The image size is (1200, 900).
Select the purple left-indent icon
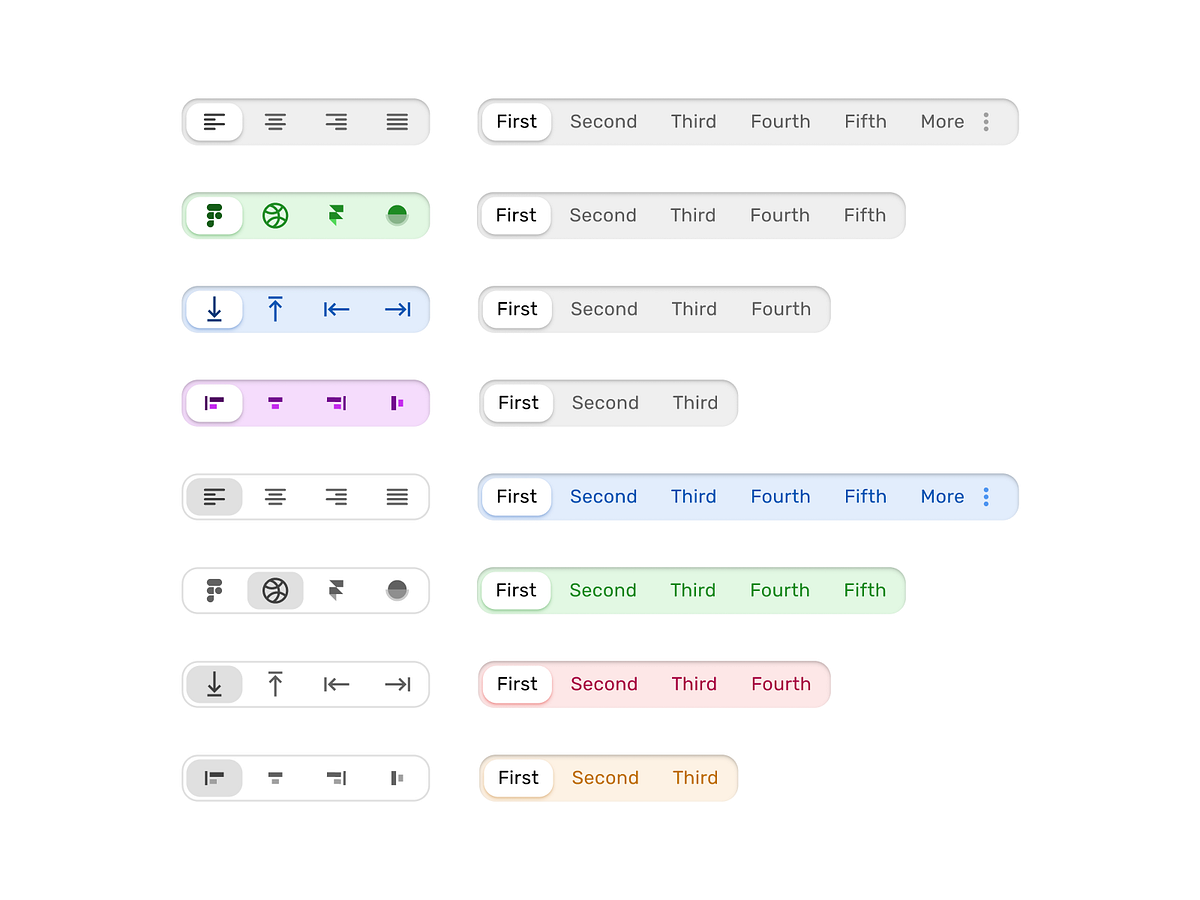[x=214, y=403]
